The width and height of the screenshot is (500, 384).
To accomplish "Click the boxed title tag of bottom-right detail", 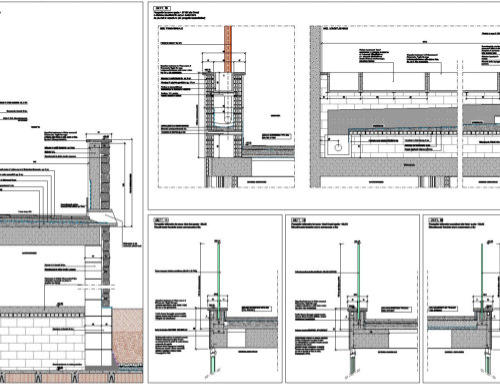I will (x=436, y=220).
